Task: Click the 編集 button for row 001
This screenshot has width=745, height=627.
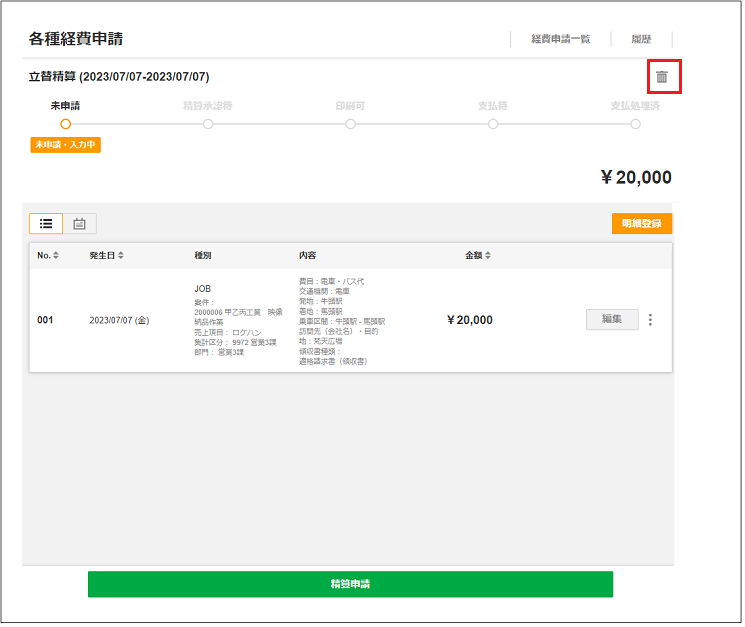Action: (612, 319)
